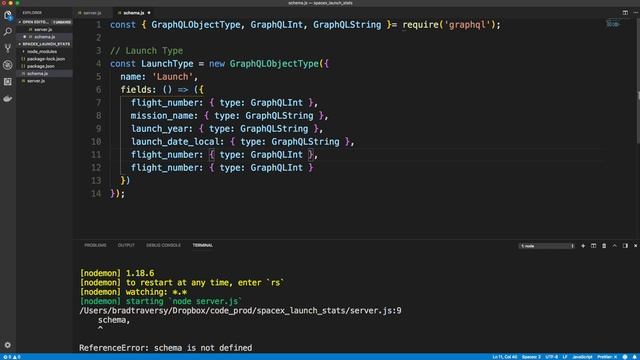Click "require('graphql')" on line 1
Screen dimensions: 640x360
[449, 24]
